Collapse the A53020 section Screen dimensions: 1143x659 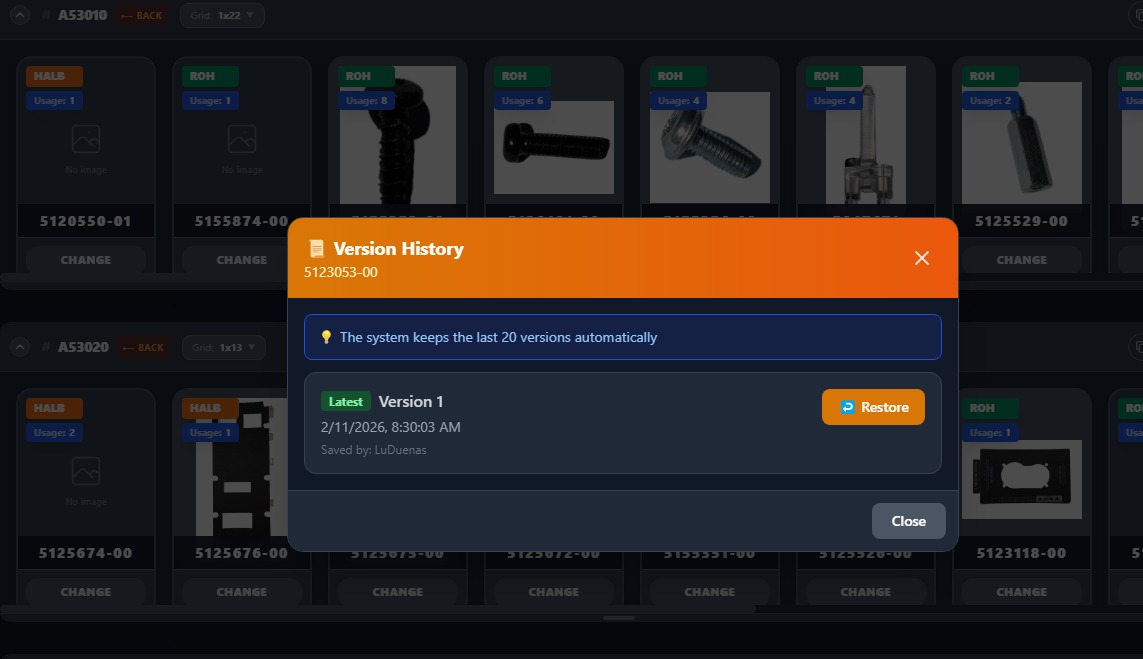tap(20, 347)
